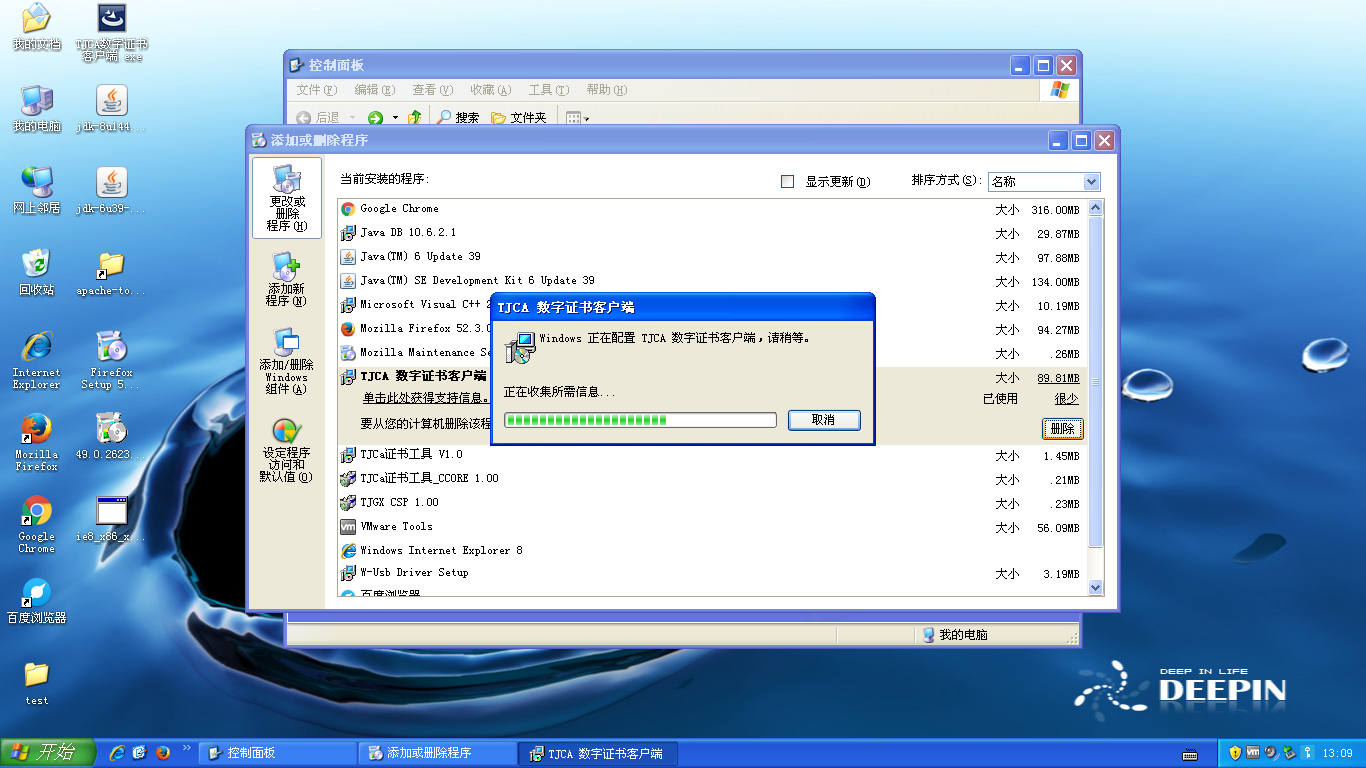Click the keyboard language bar icon
1366x768 pixels.
pos(1189,753)
